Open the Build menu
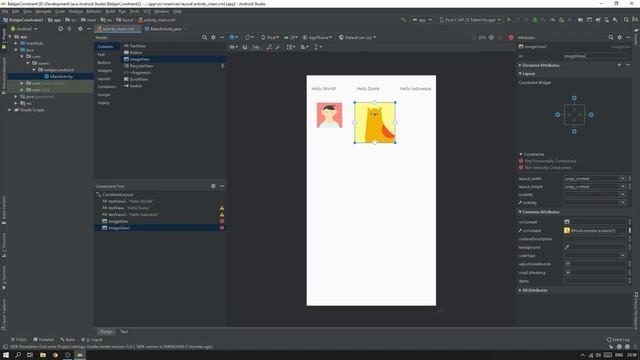The width and height of the screenshot is (640, 360). [110, 11]
